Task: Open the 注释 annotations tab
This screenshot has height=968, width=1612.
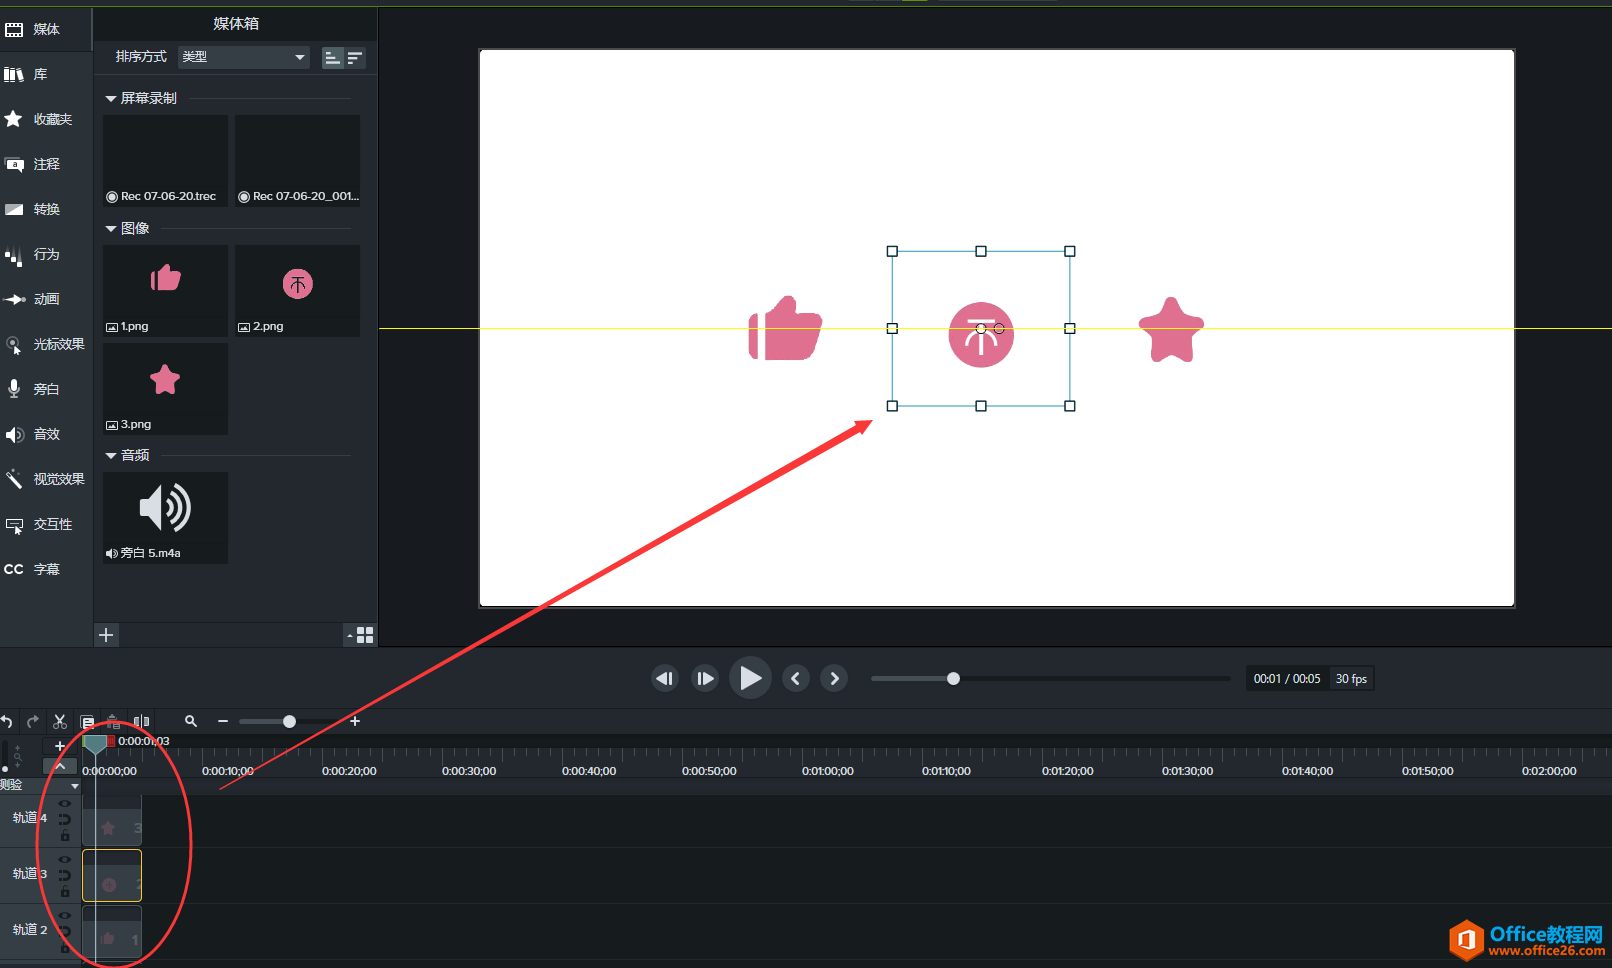Action: coord(46,164)
